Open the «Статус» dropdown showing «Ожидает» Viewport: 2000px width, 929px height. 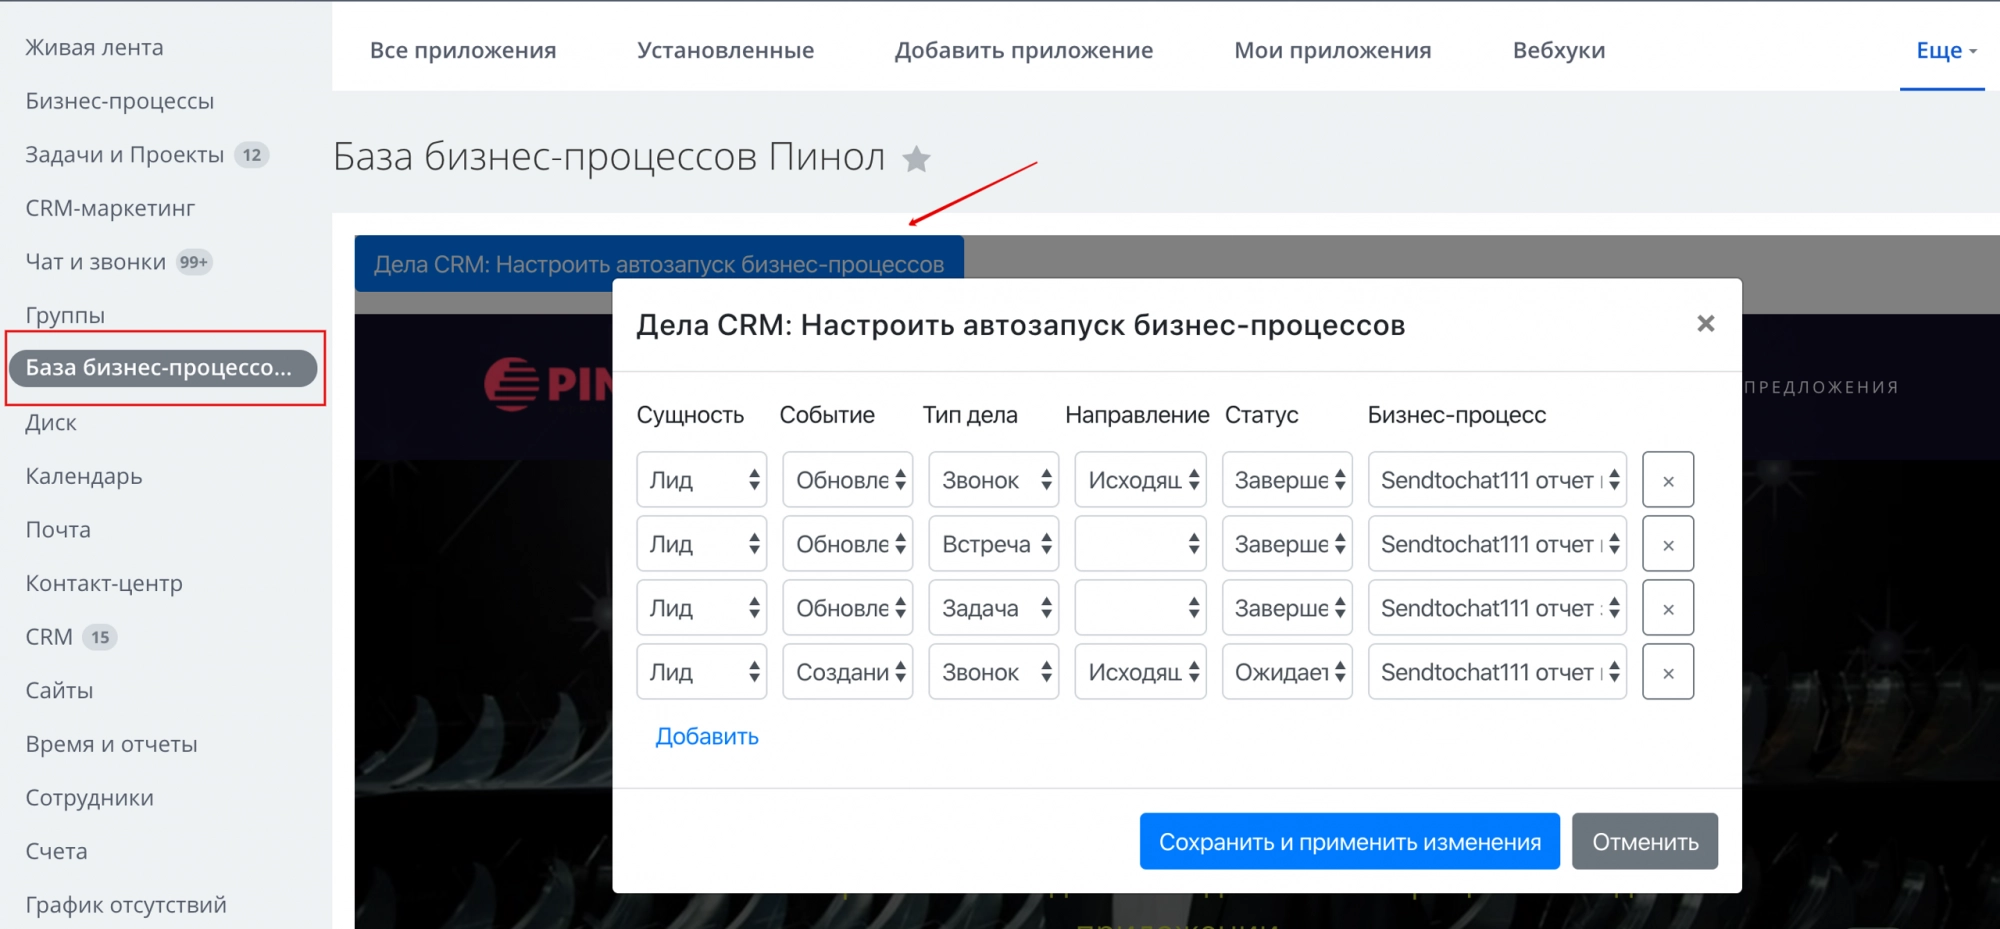pyautogui.click(x=1286, y=671)
